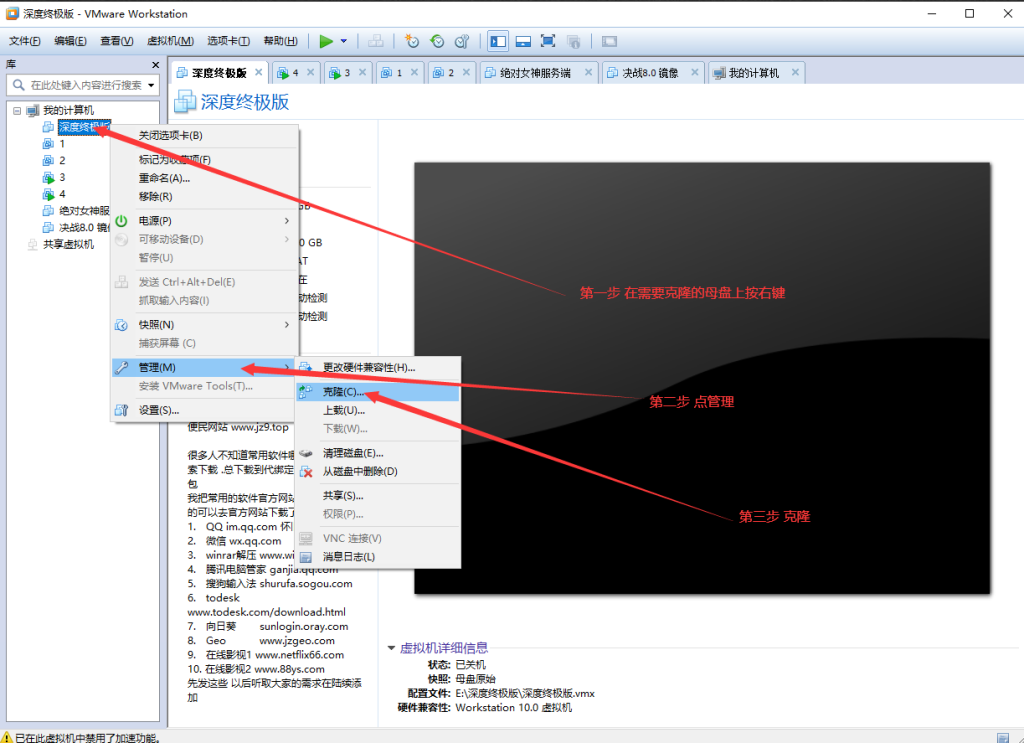
Task: Choose 更改硬件兼容性(H)... in submenu
Action: pos(378,368)
